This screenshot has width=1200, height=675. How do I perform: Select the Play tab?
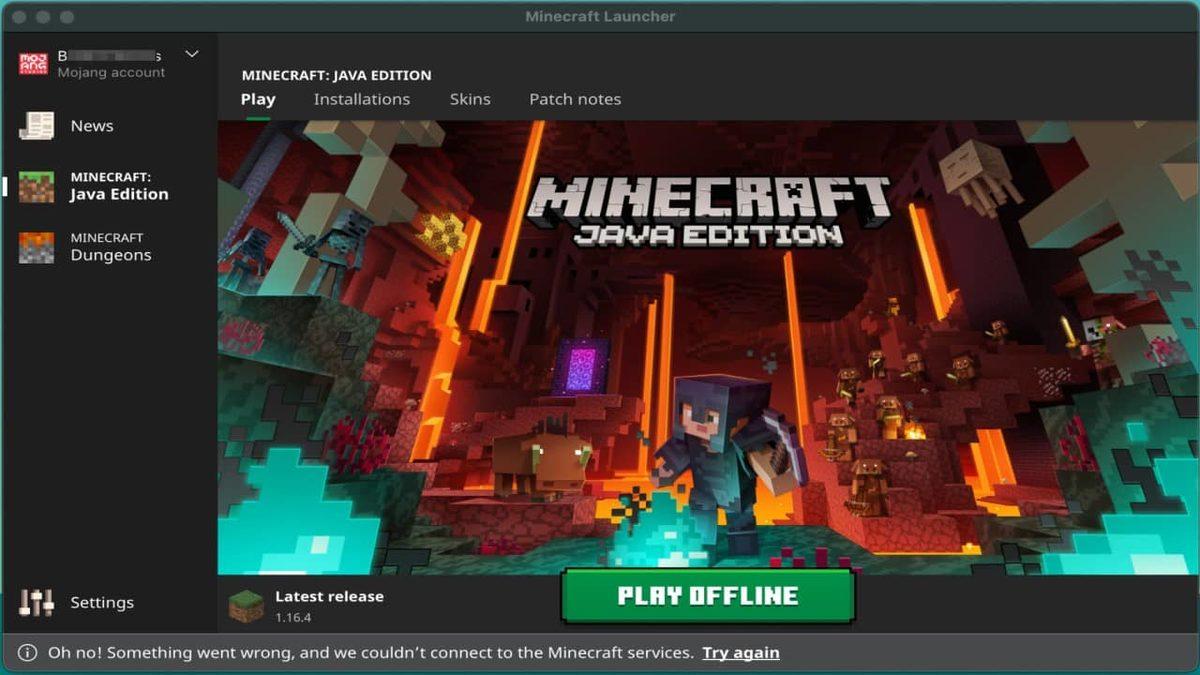[x=258, y=99]
